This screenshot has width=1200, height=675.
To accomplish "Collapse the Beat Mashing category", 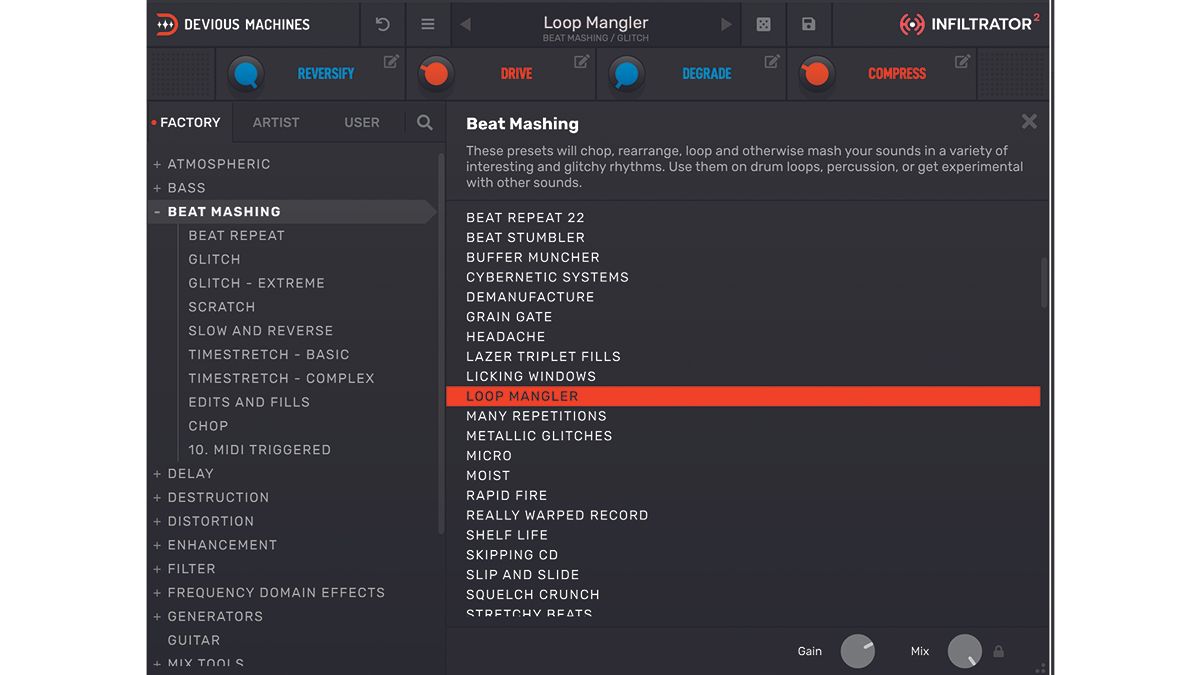I will pos(157,212).
